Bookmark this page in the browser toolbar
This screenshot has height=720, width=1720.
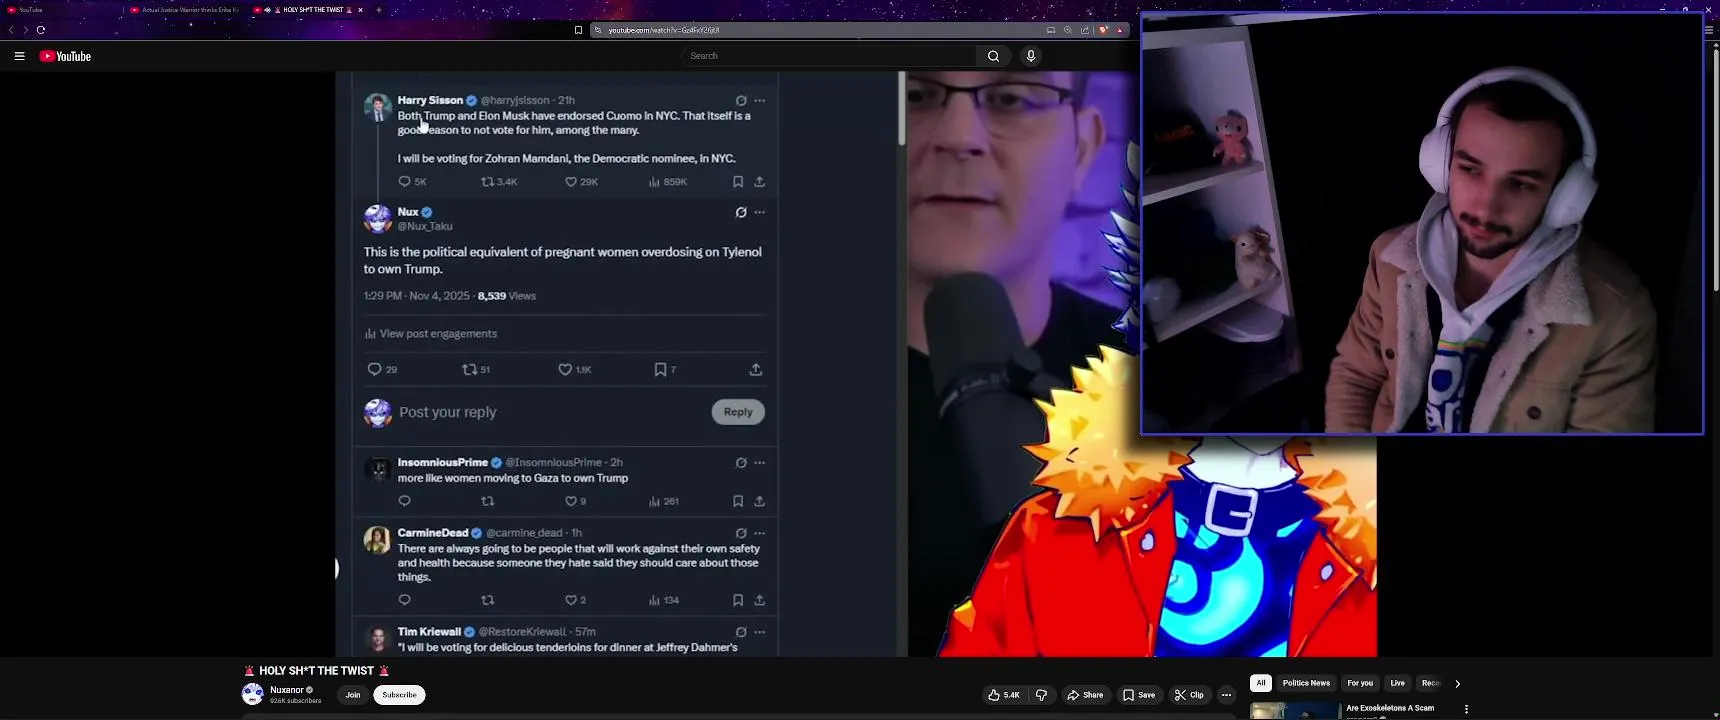(578, 30)
